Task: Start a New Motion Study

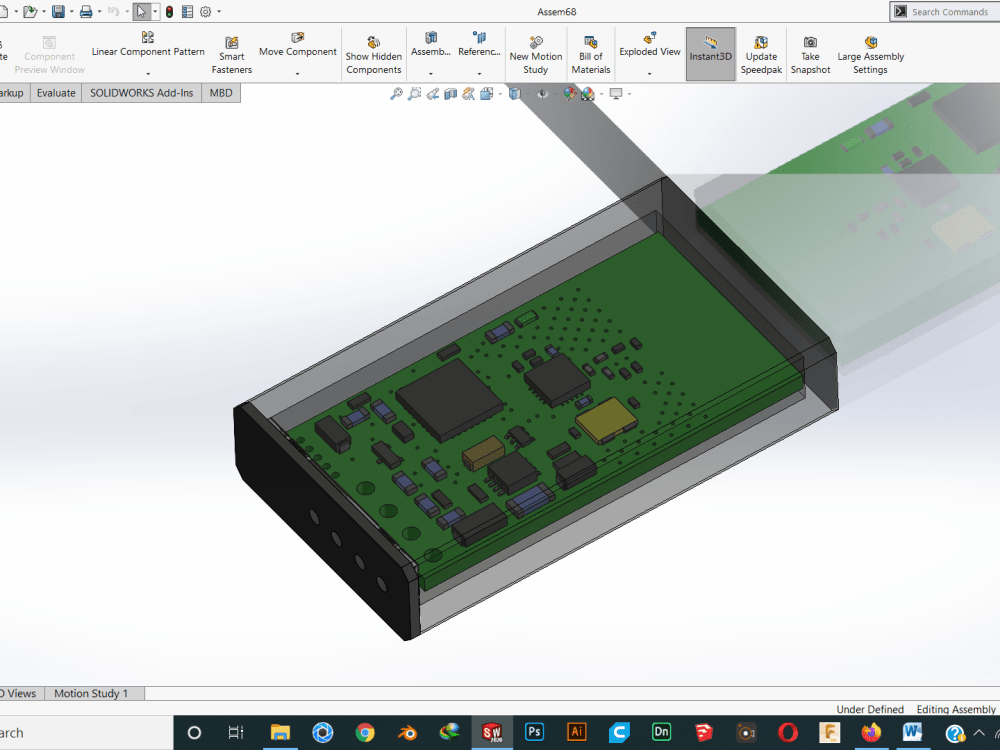Action: tap(536, 55)
